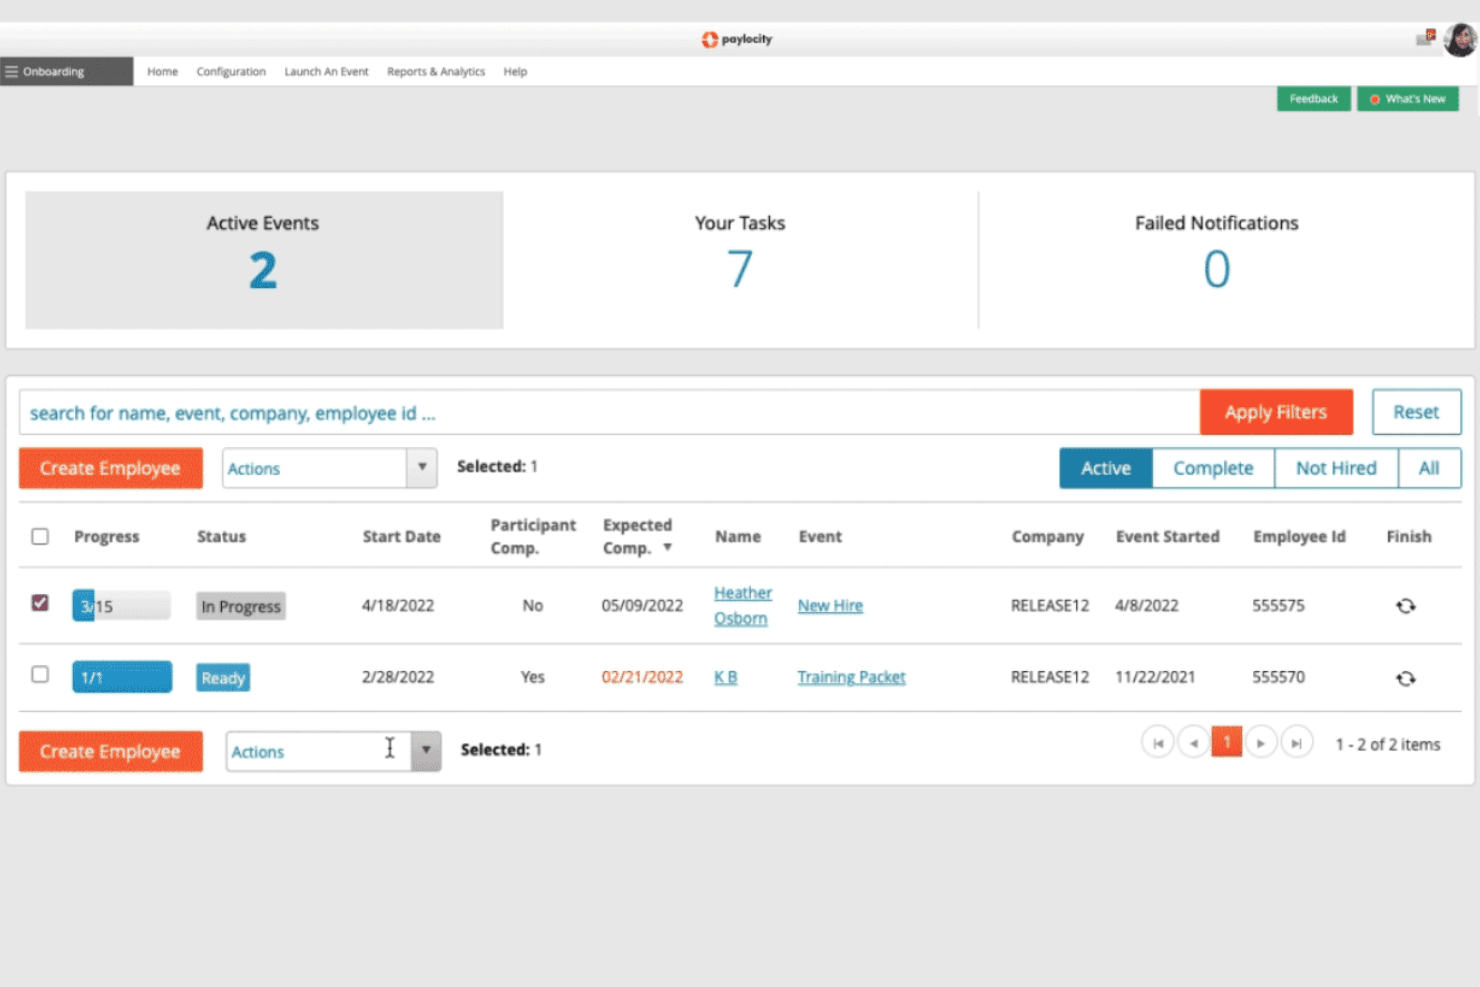
Task: Open the Training Packet event link
Action: point(851,677)
